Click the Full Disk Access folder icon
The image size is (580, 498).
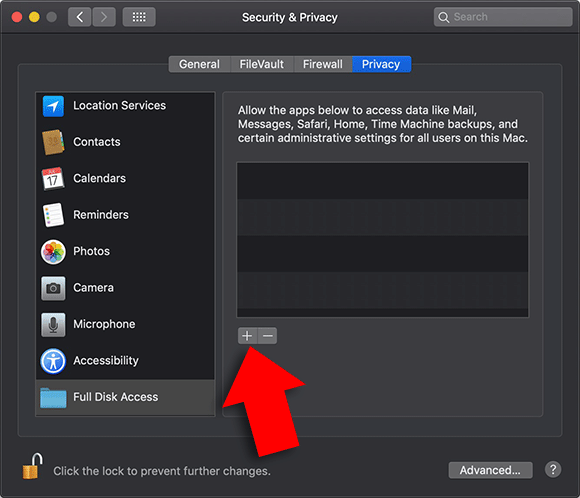tap(53, 398)
